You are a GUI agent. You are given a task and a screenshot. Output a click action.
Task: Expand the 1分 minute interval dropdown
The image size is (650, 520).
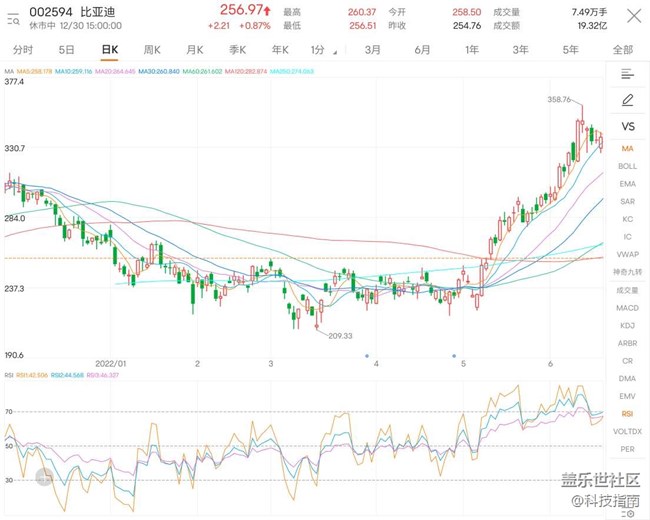(x=319, y=49)
